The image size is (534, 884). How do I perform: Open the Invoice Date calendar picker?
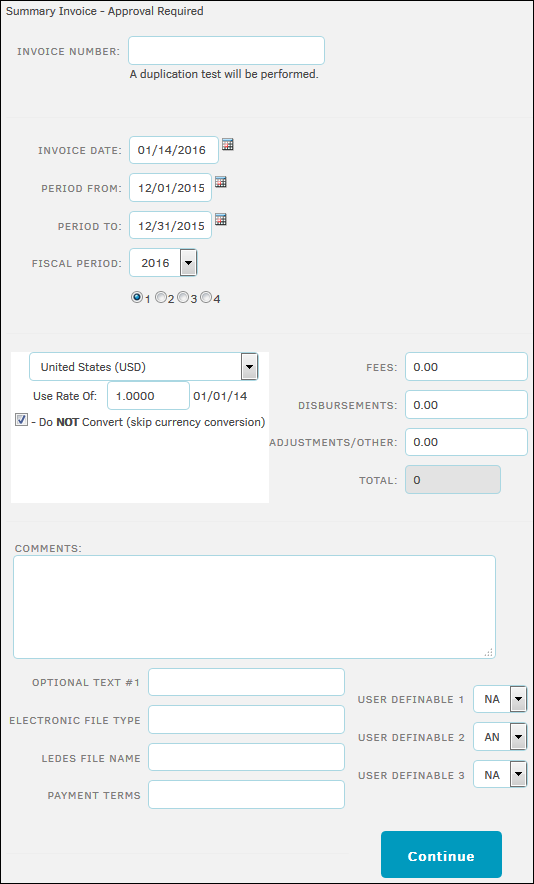click(x=227, y=144)
